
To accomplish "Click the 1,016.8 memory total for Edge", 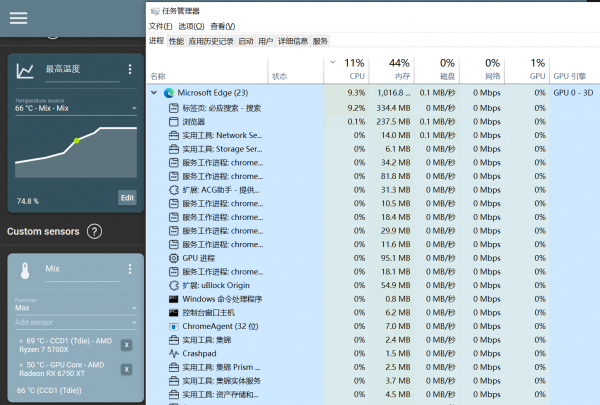I will click(x=393, y=93).
